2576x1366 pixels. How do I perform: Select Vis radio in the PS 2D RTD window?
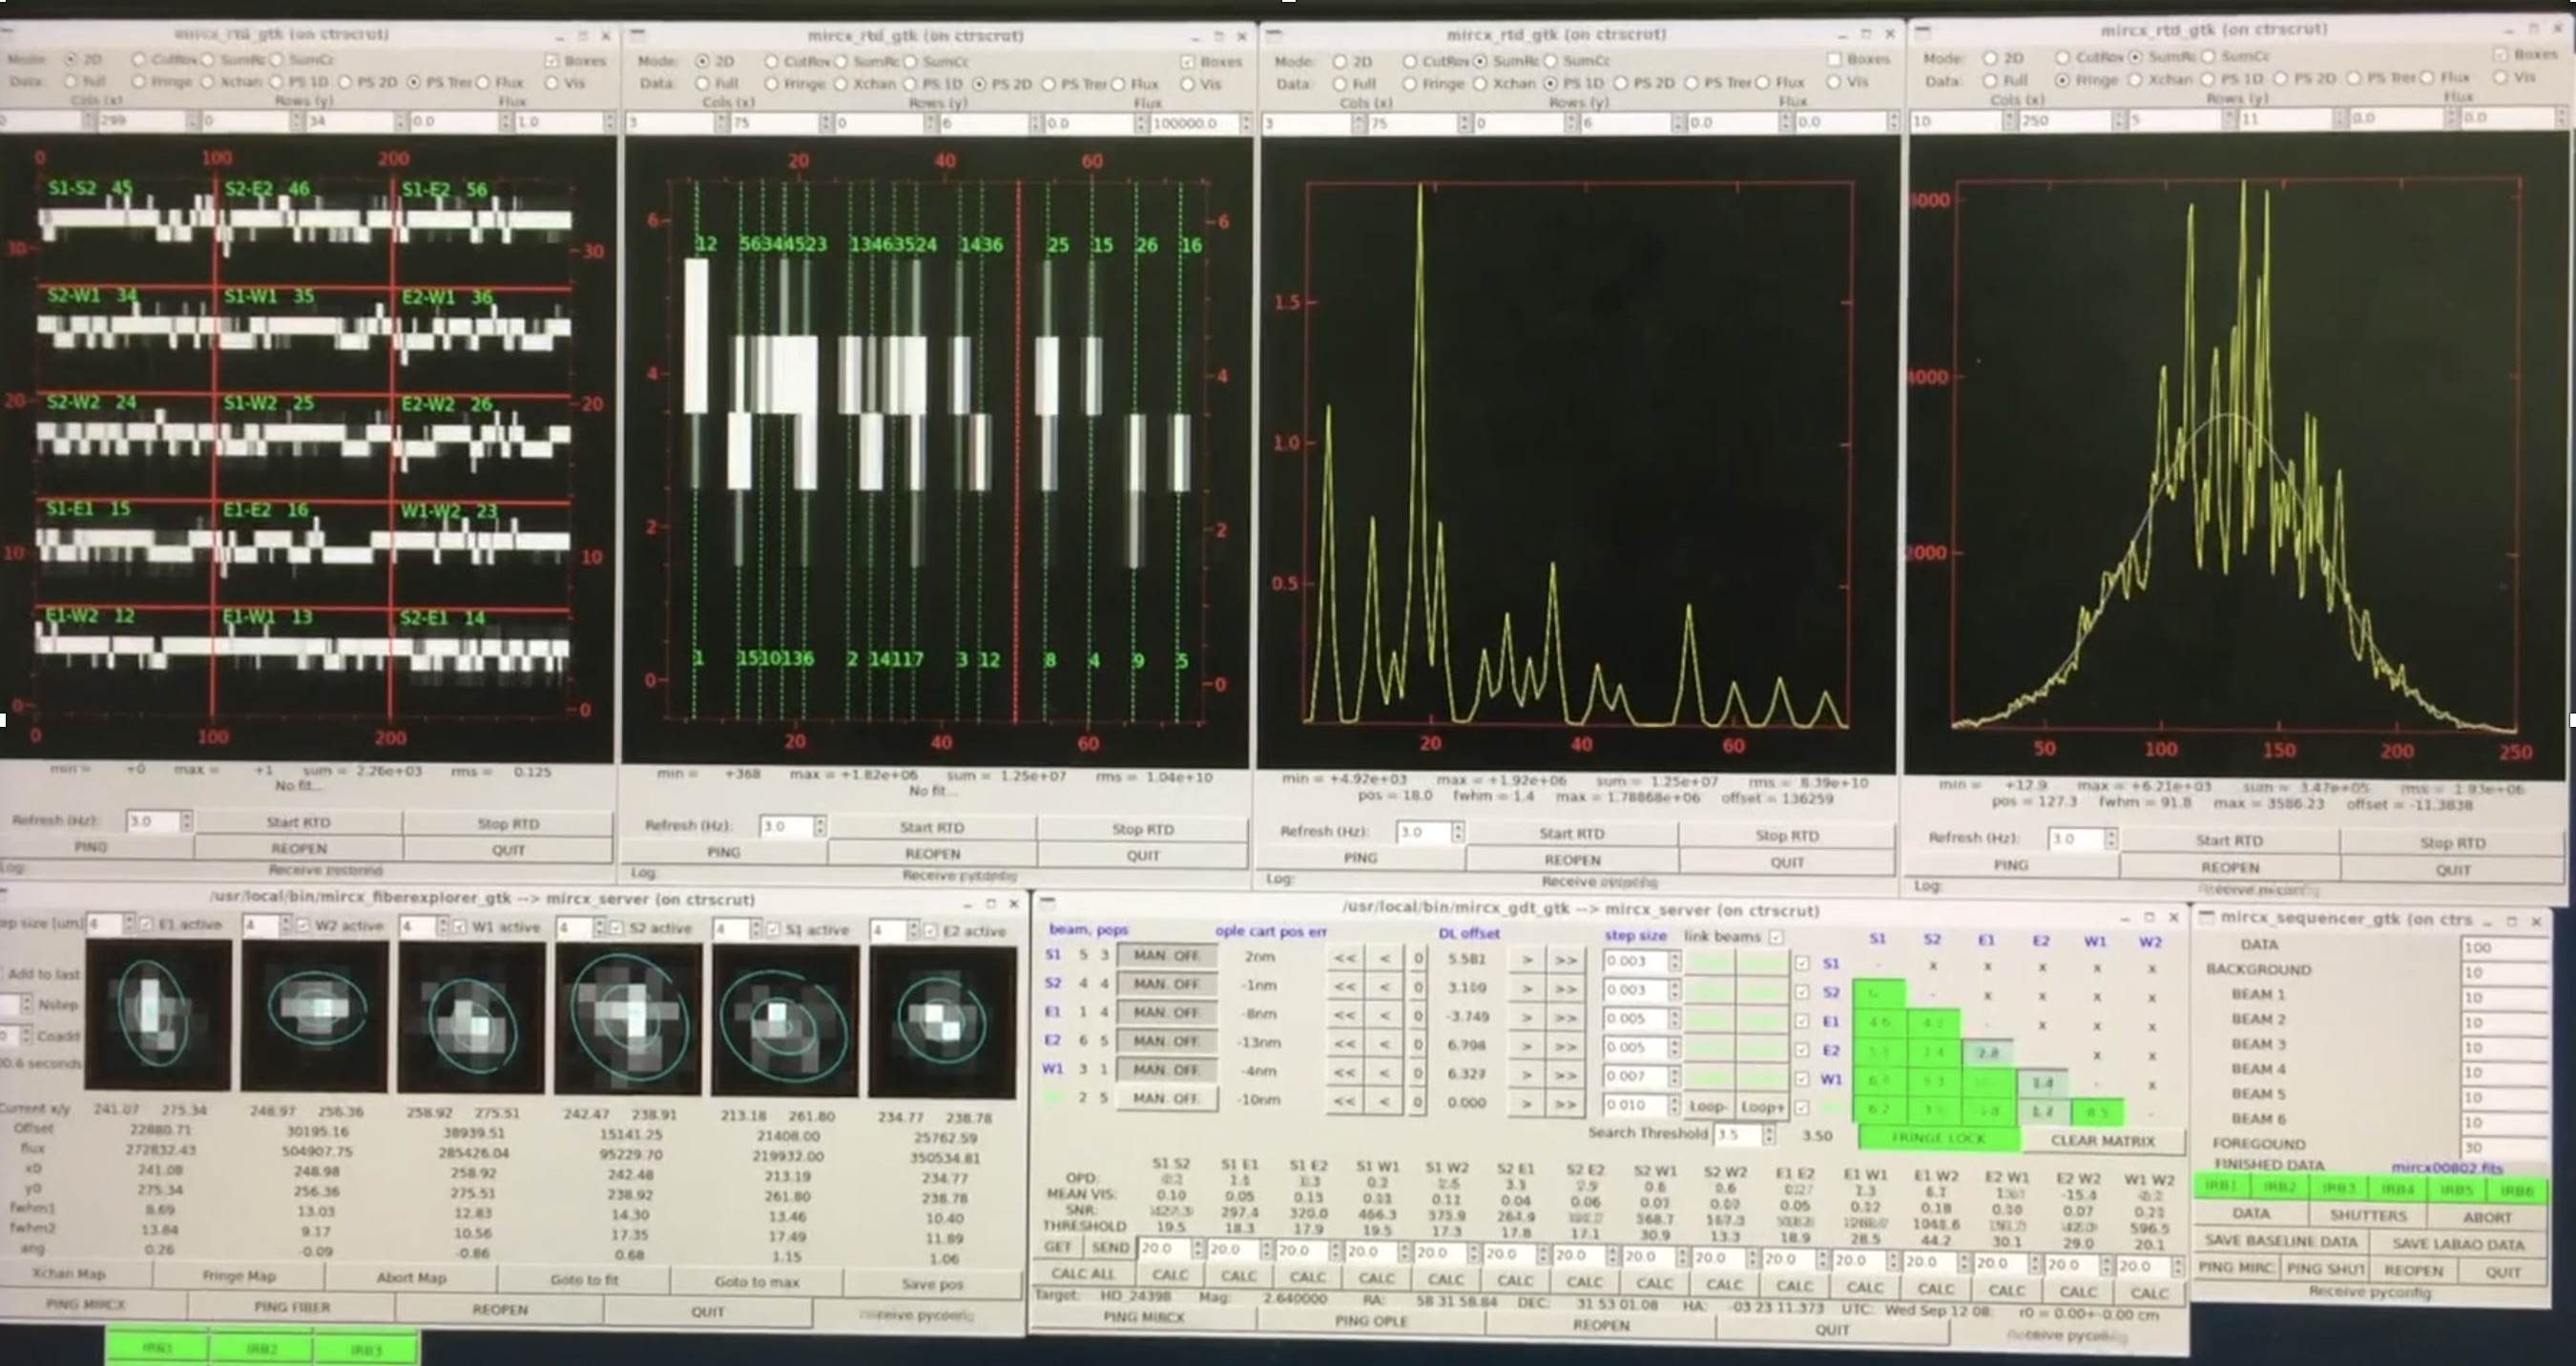[1187, 84]
